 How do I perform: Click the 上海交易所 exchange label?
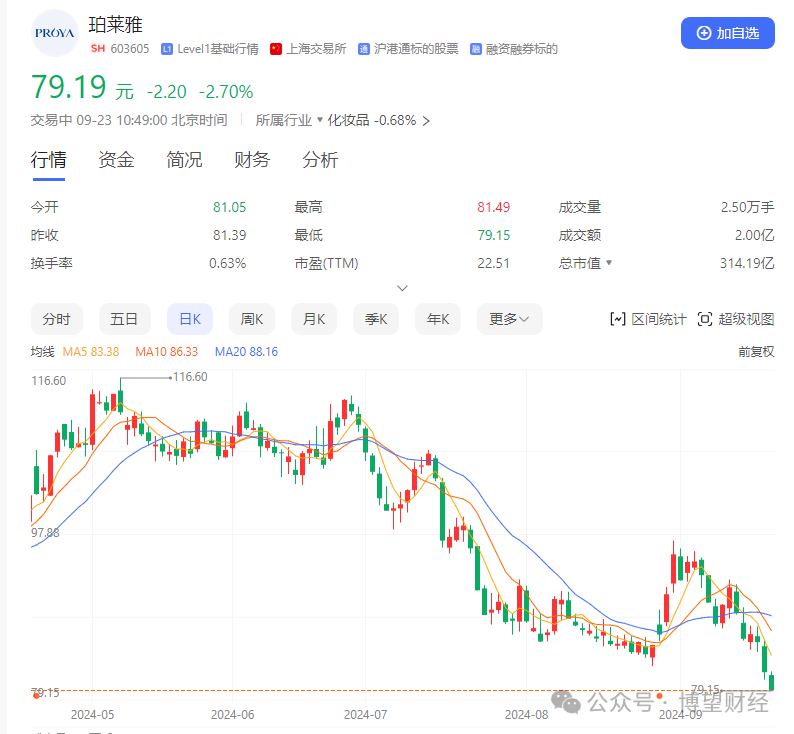pyautogui.click(x=316, y=49)
